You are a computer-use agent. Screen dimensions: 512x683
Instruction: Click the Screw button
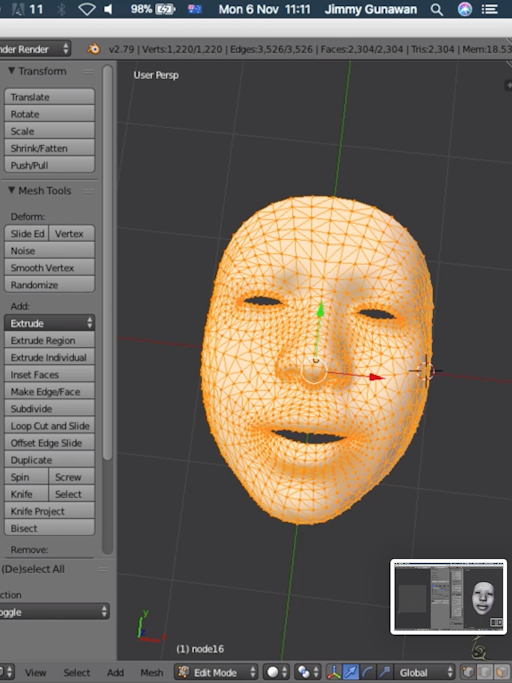[72, 477]
